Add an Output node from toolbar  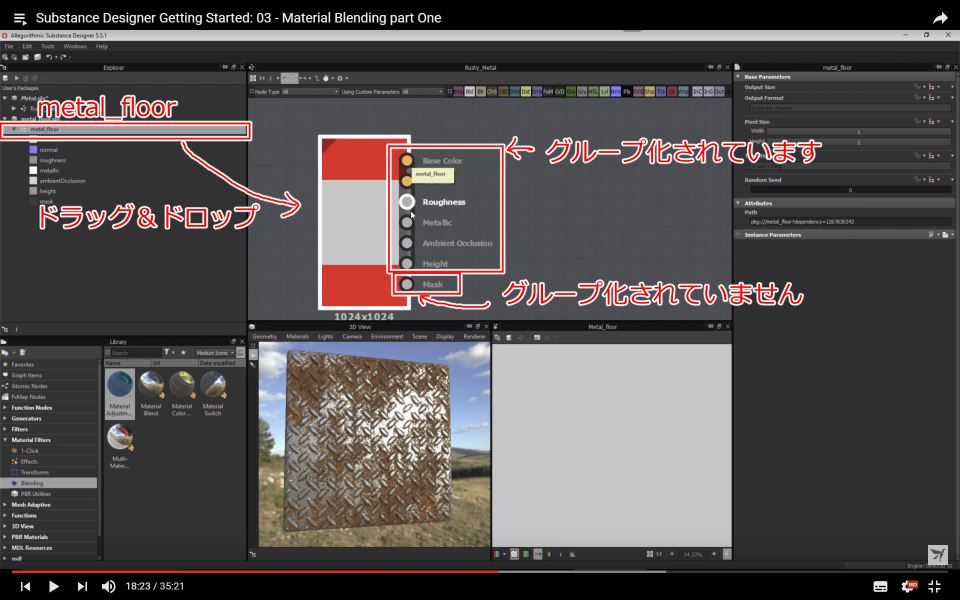tap(719, 92)
